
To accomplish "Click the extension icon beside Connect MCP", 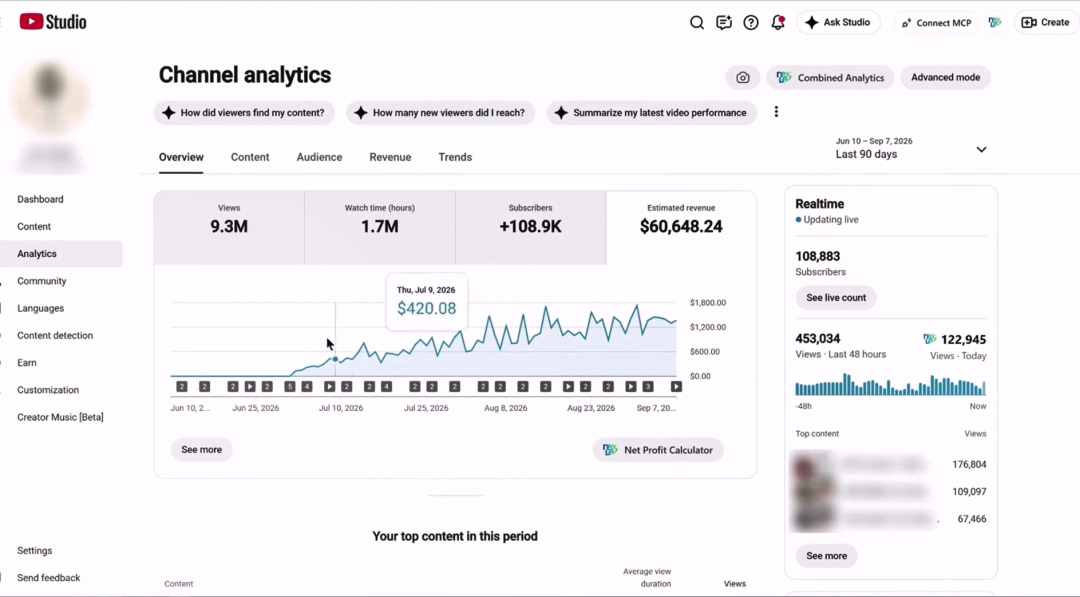I will [x=995, y=23].
